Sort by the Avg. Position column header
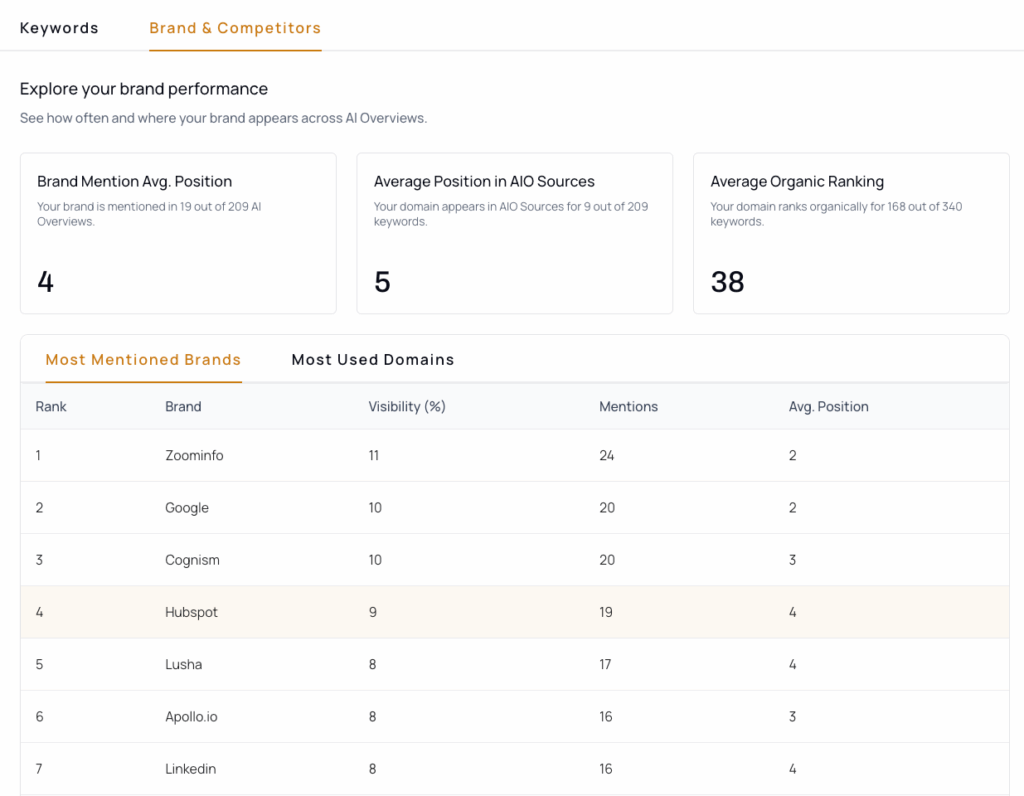Image resolution: width=1024 pixels, height=796 pixels. [x=829, y=406]
